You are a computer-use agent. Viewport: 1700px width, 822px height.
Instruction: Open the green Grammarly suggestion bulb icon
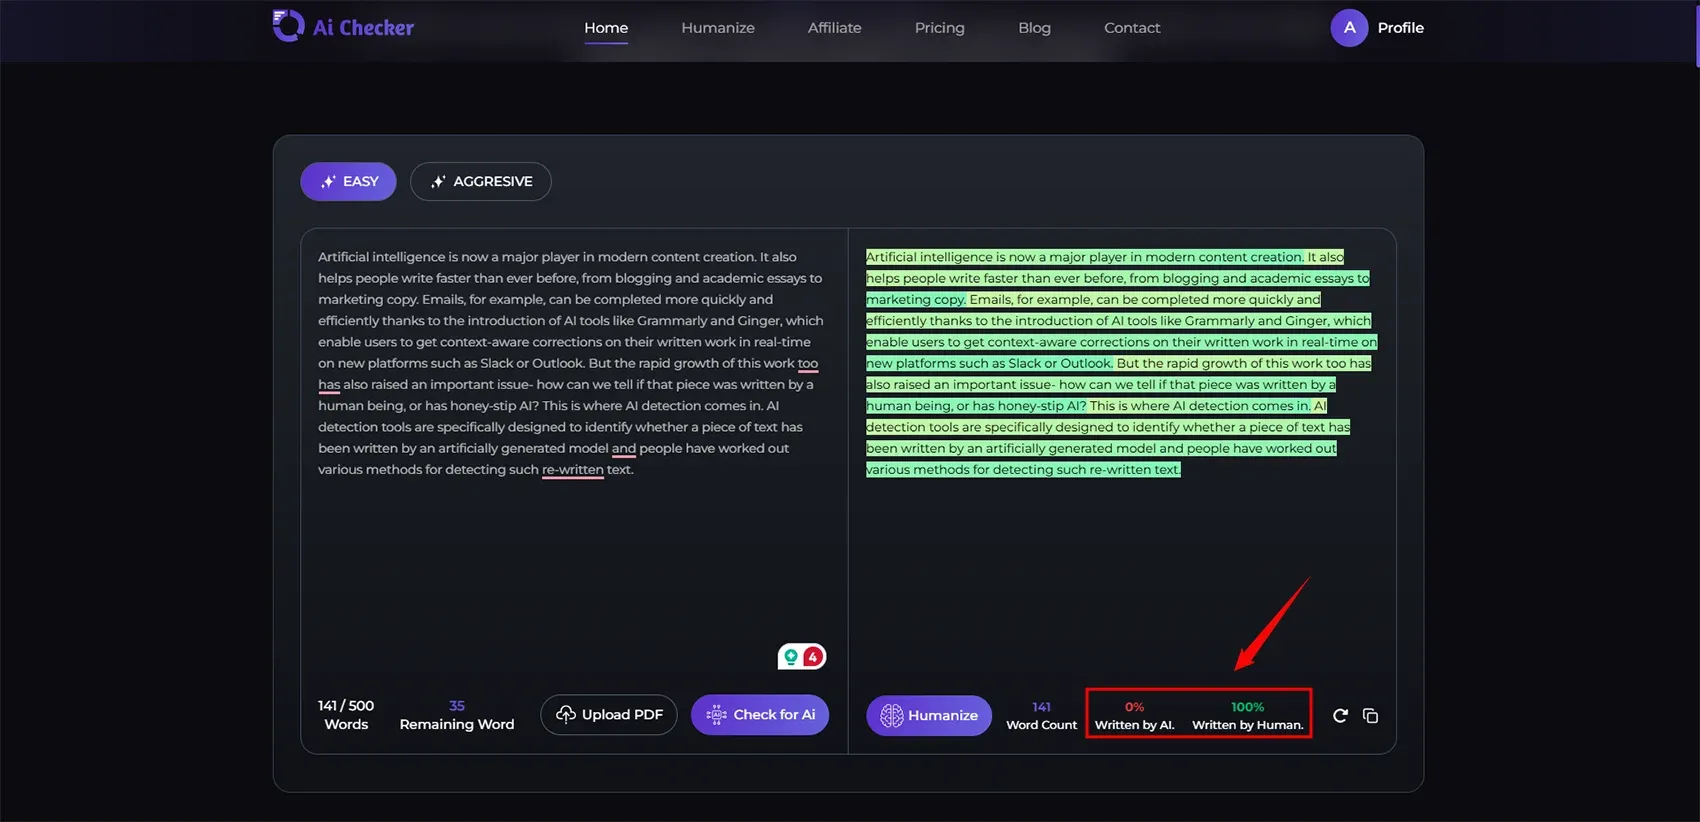click(x=791, y=657)
